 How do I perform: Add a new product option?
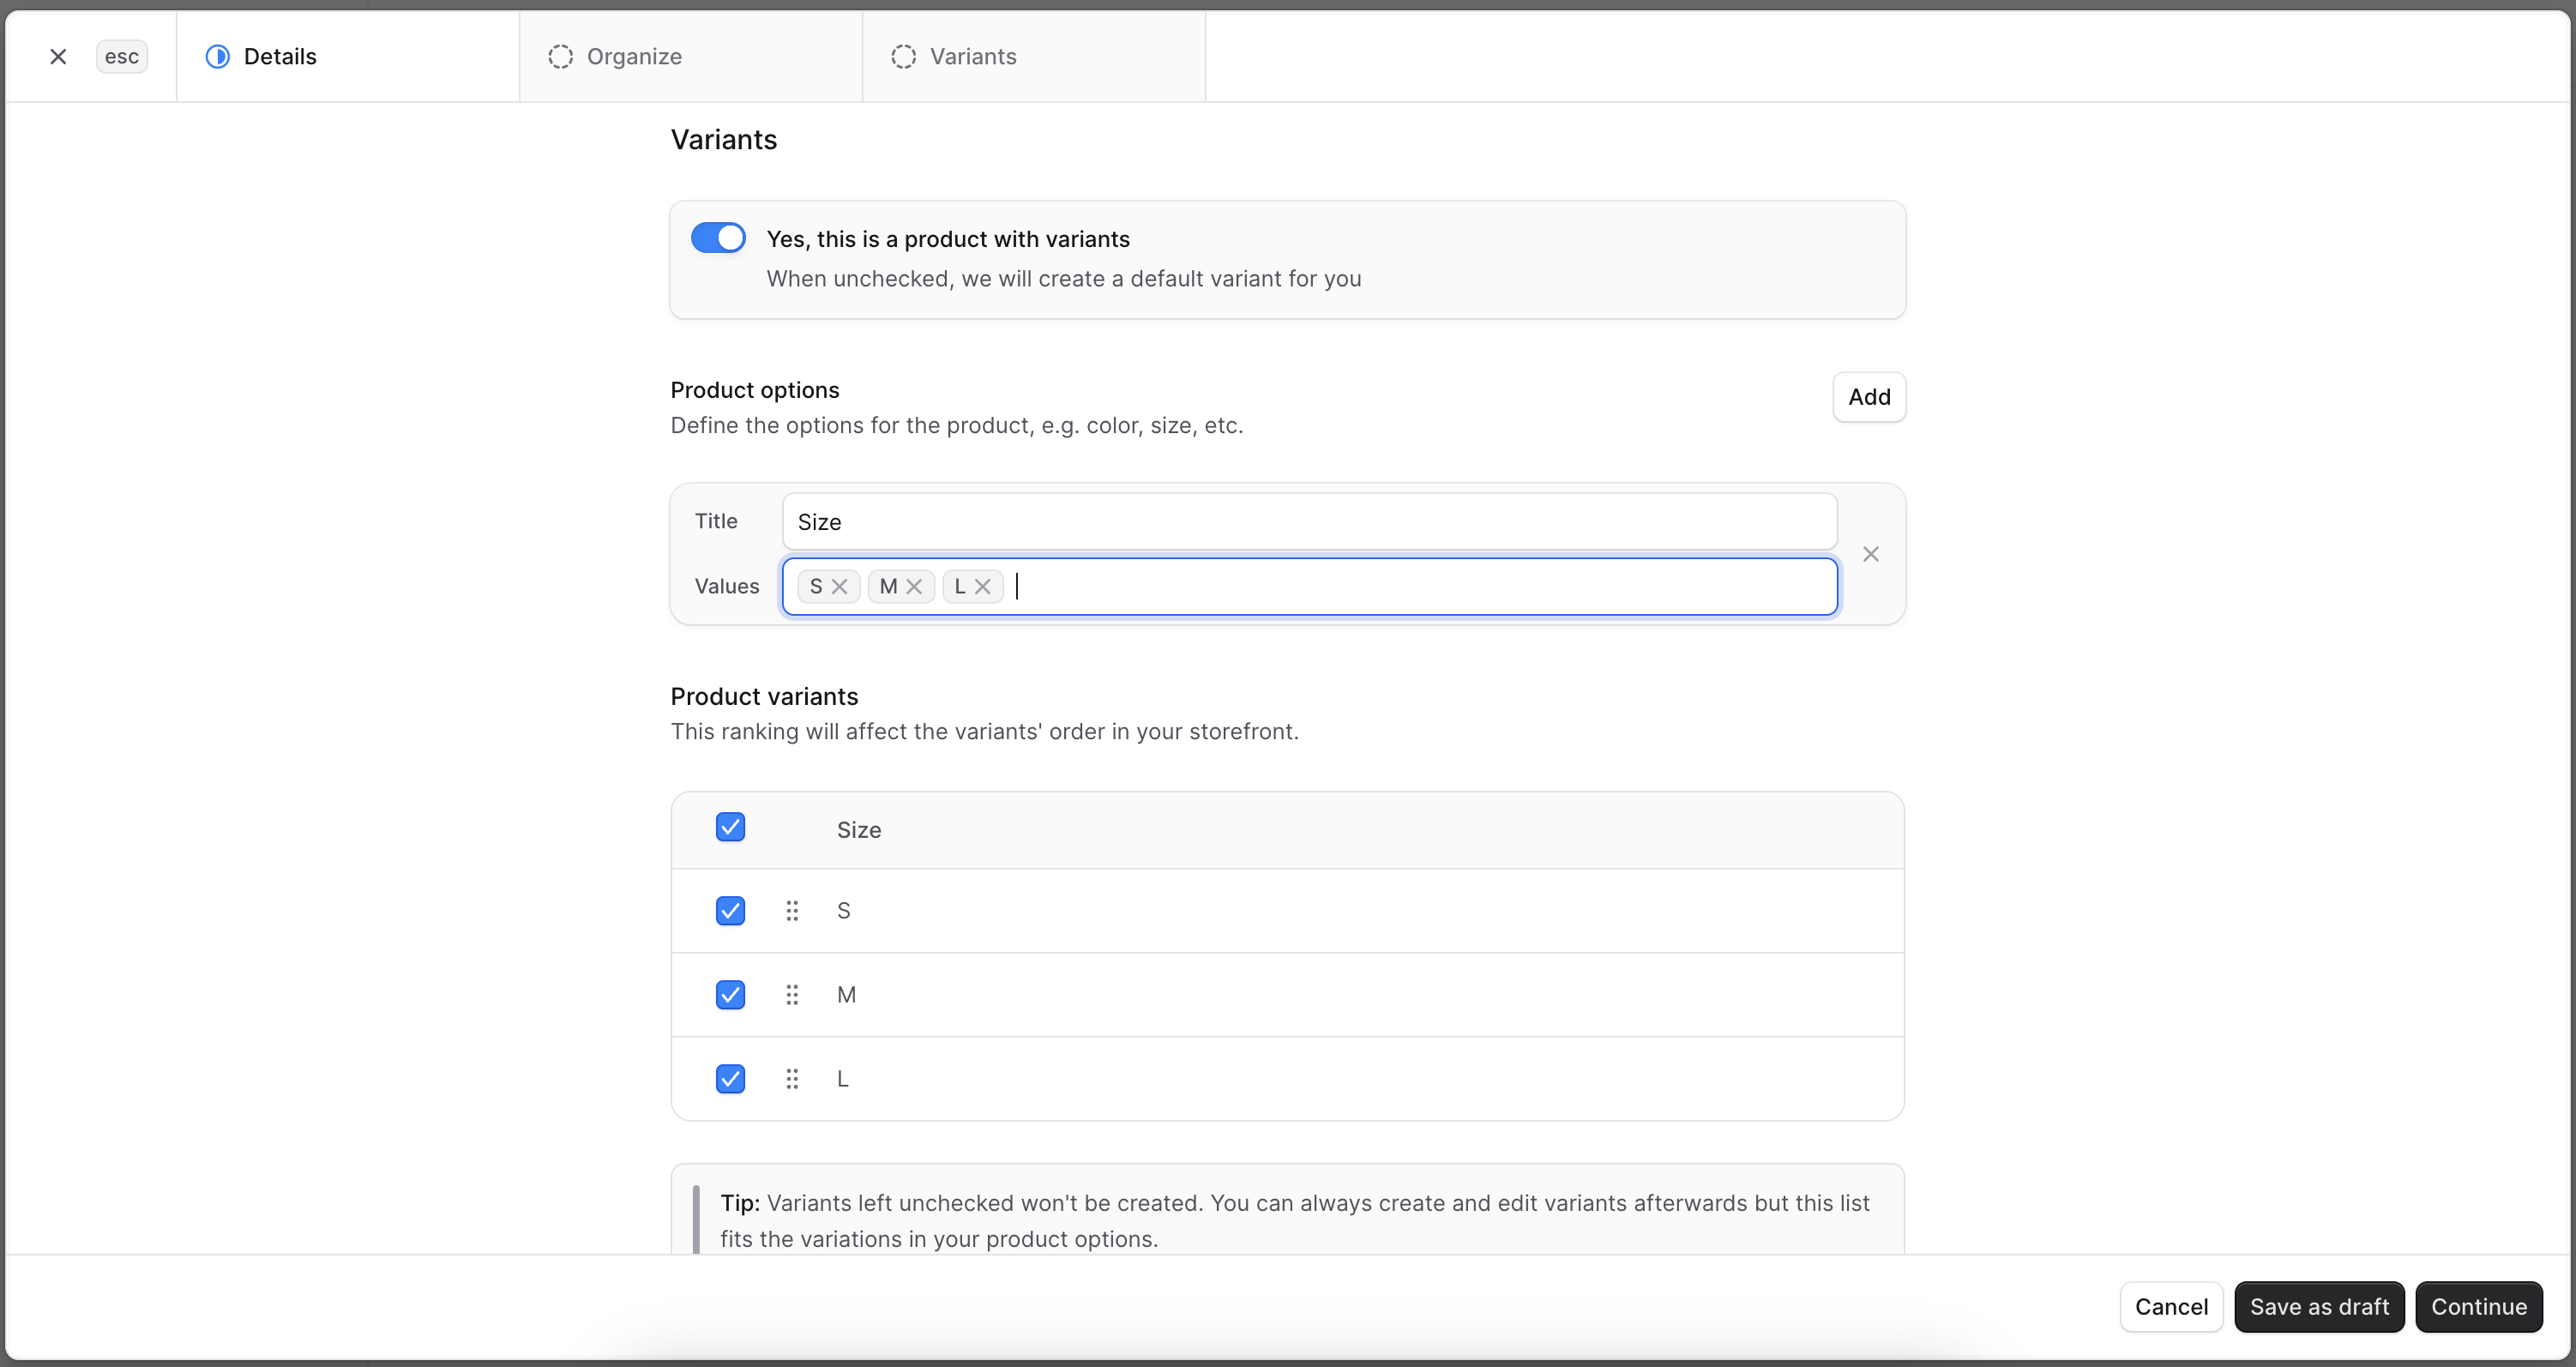point(1869,397)
